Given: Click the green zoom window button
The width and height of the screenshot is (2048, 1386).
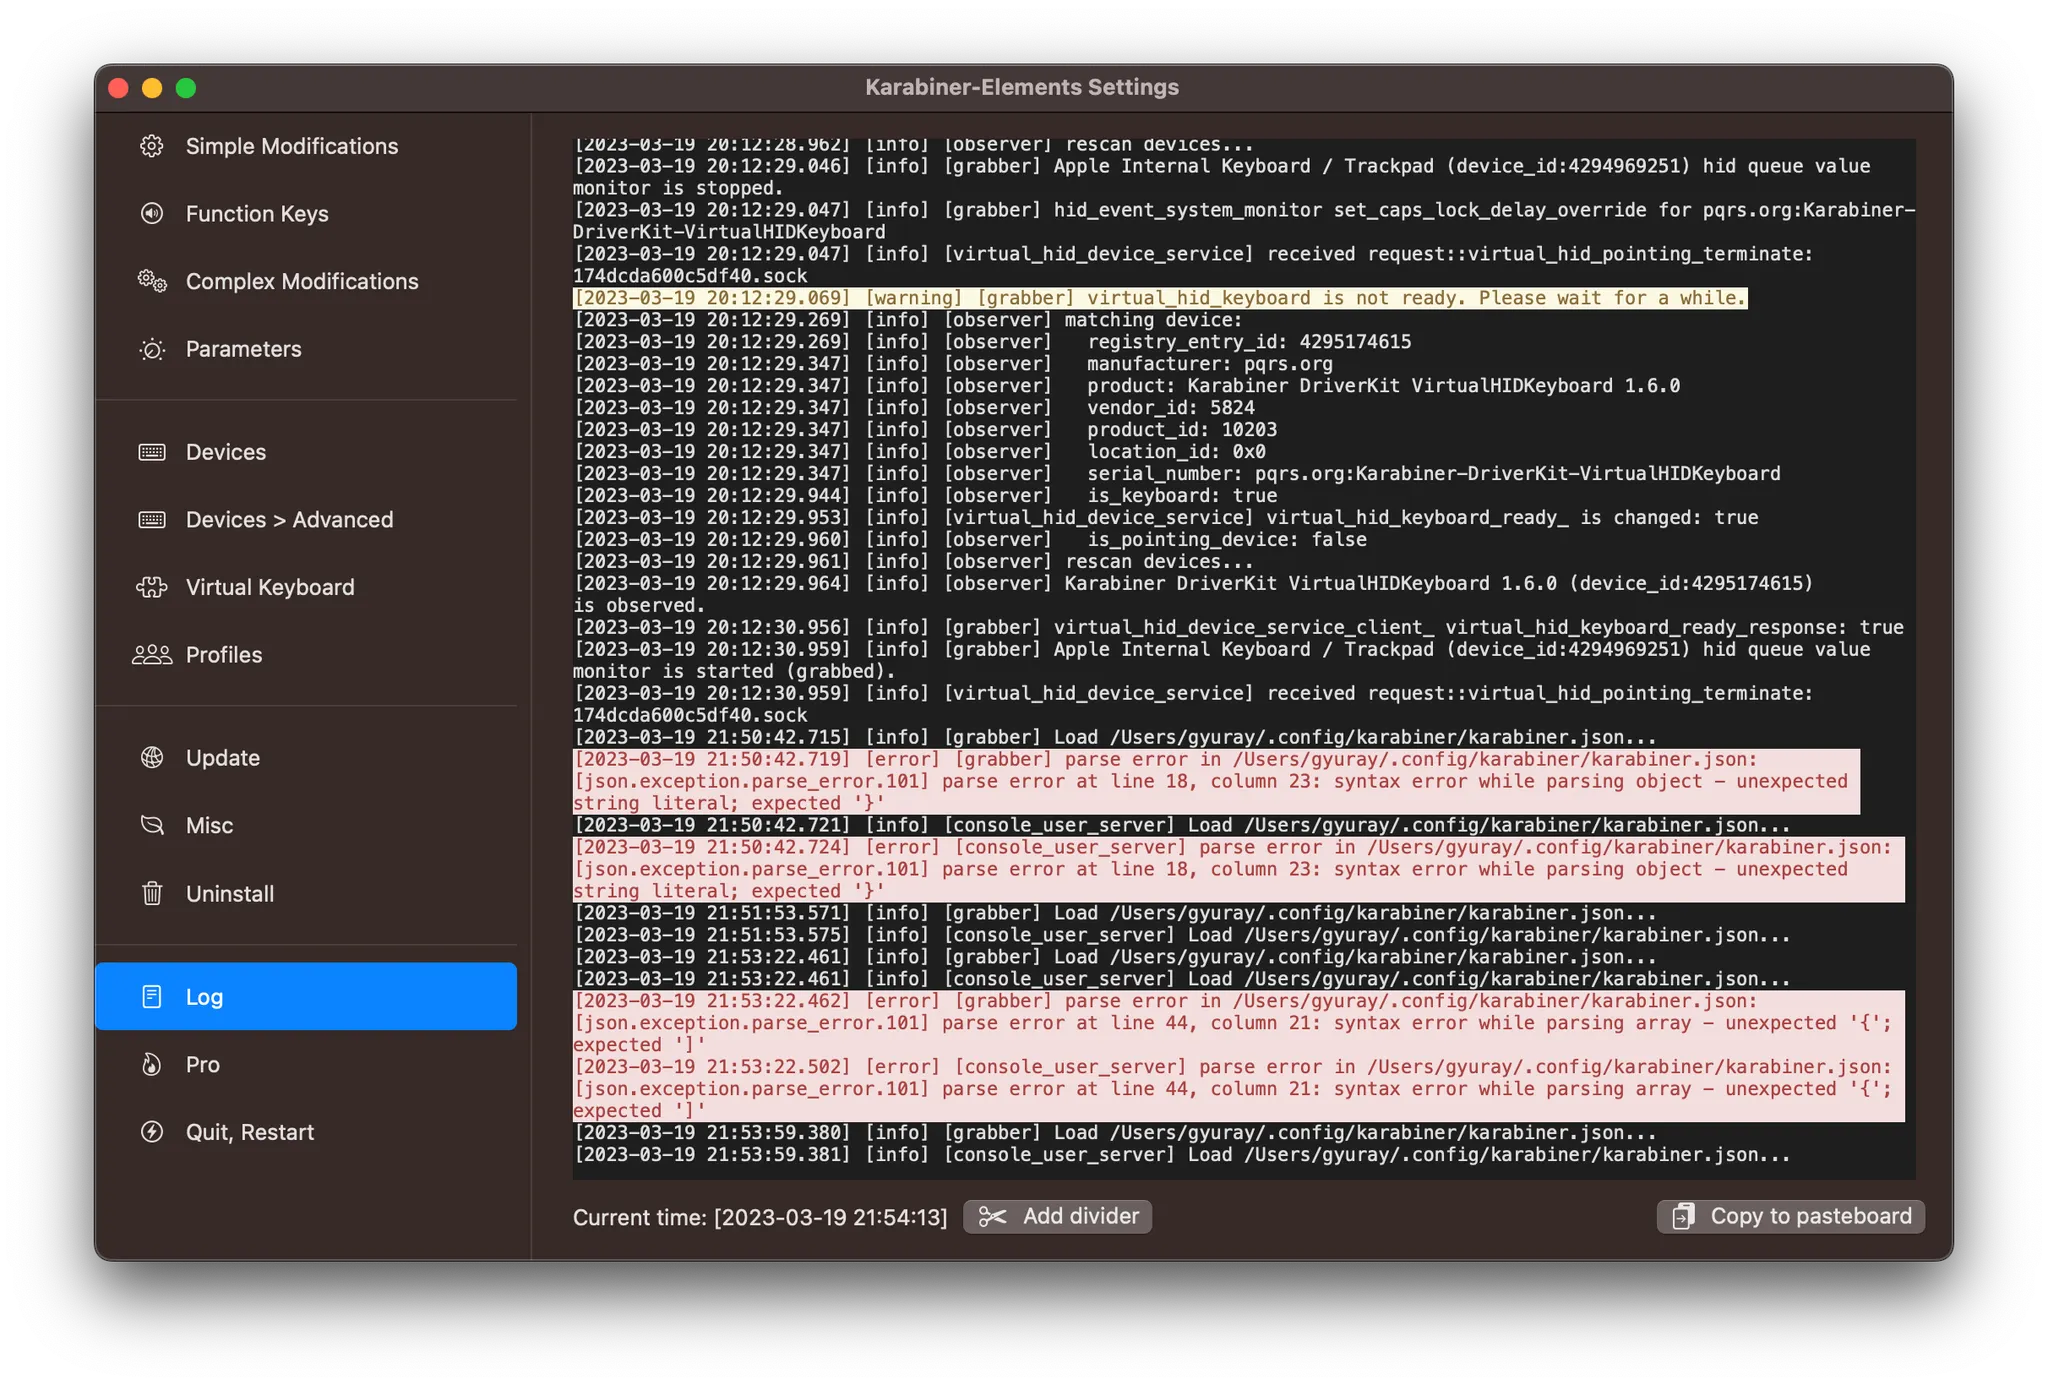Looking at the screenshot, I should (186, 88).
